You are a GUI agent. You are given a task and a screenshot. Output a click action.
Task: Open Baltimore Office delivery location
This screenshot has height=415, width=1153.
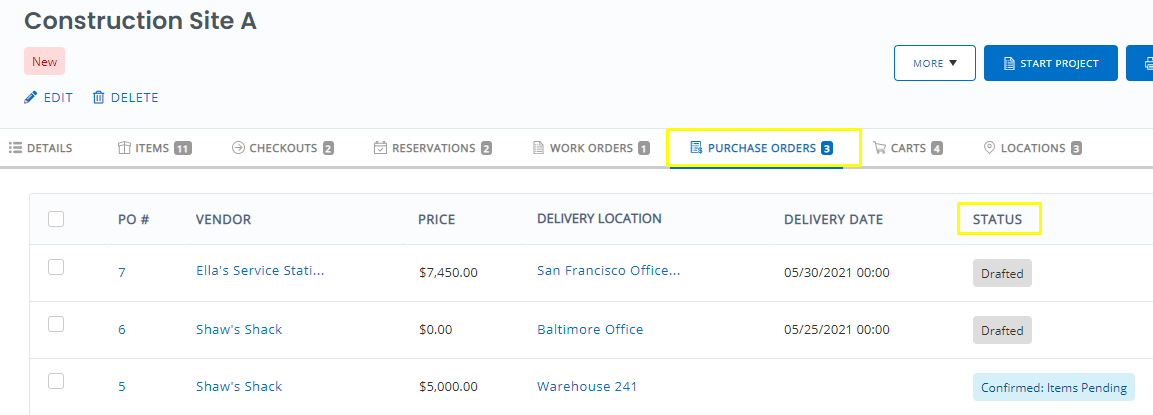pyautogui.click(x=590, y=329)
